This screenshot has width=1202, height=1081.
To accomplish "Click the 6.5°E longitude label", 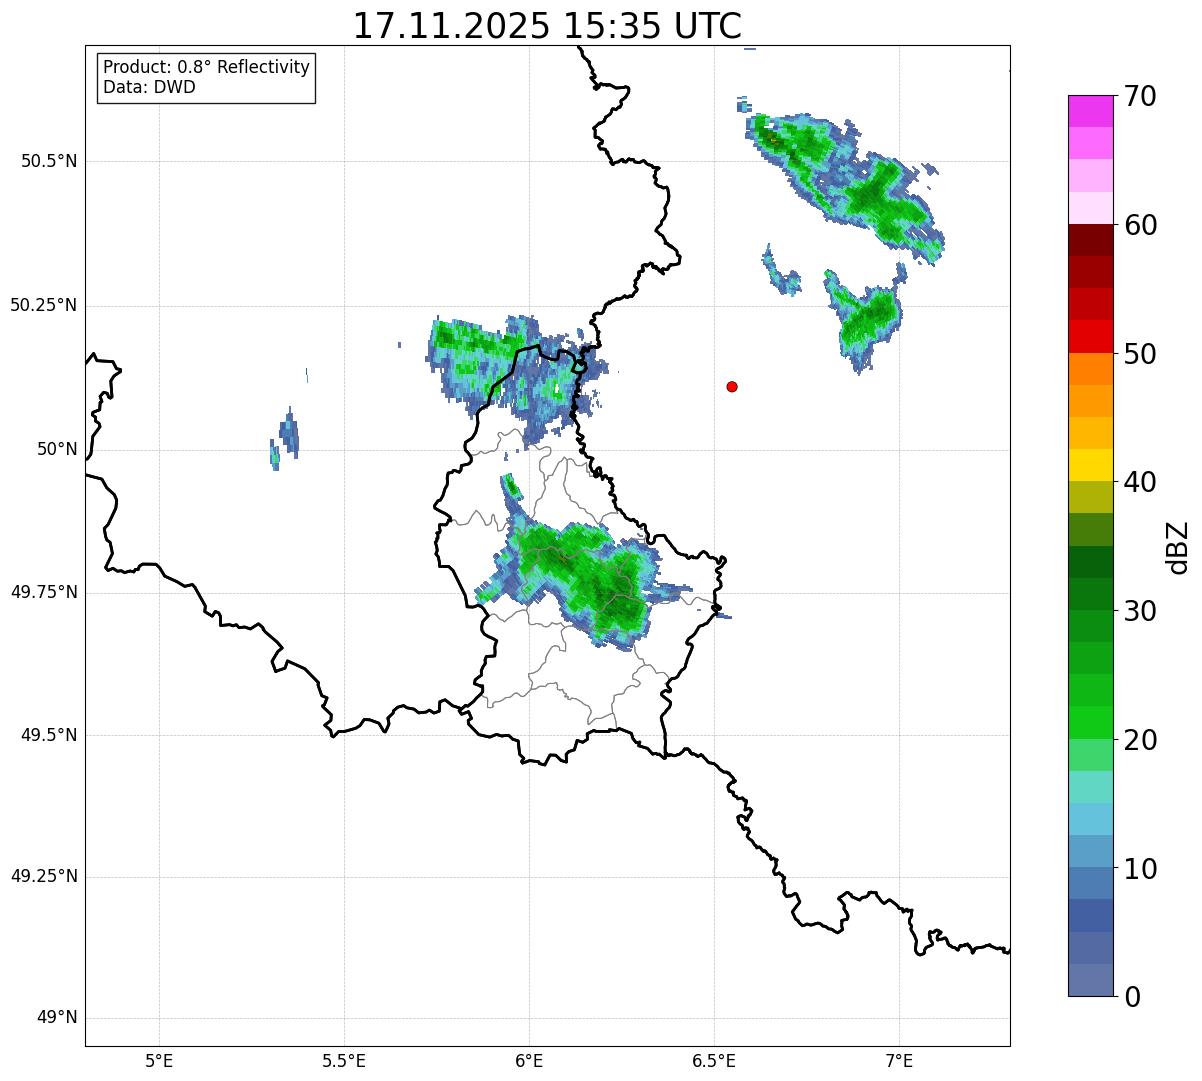I will pos(714,1061).
